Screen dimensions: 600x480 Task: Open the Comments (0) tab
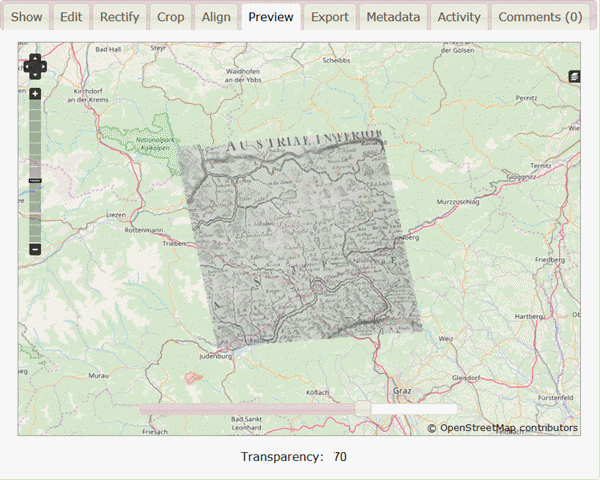[540, 17]
